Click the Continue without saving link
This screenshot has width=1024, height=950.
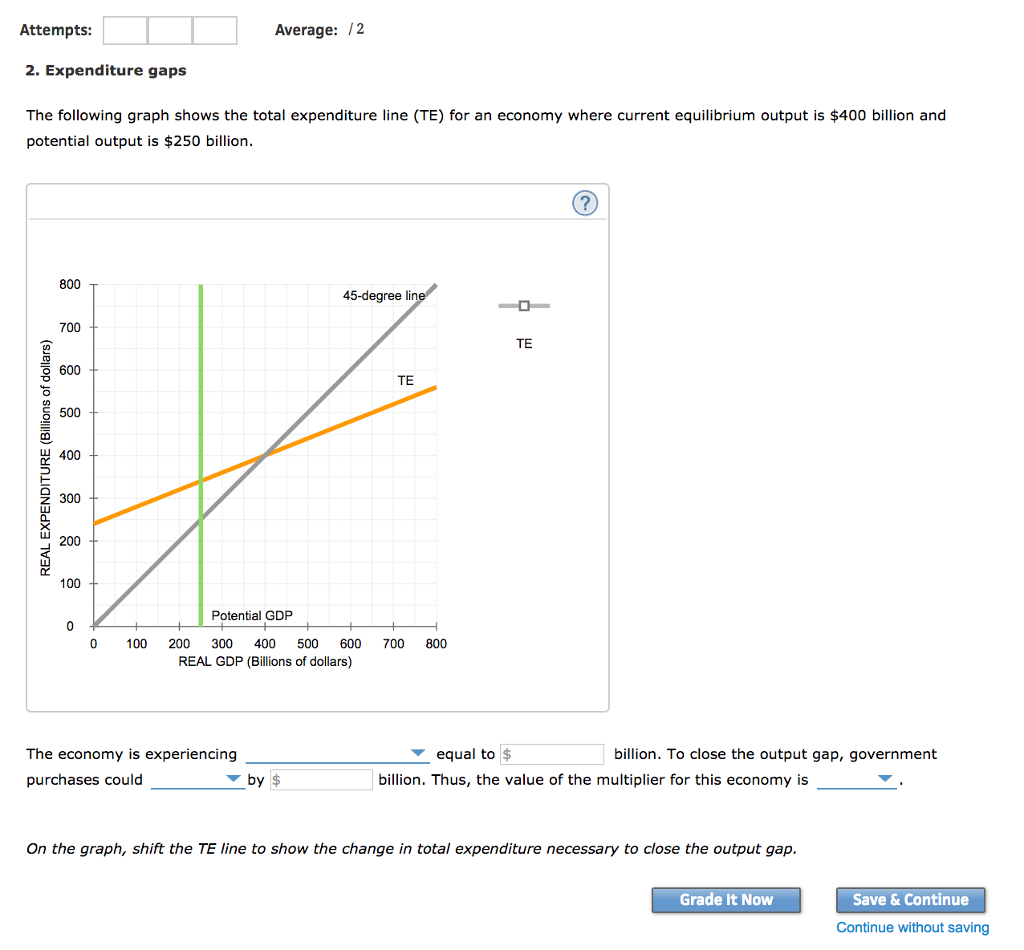tap(911, 928)
